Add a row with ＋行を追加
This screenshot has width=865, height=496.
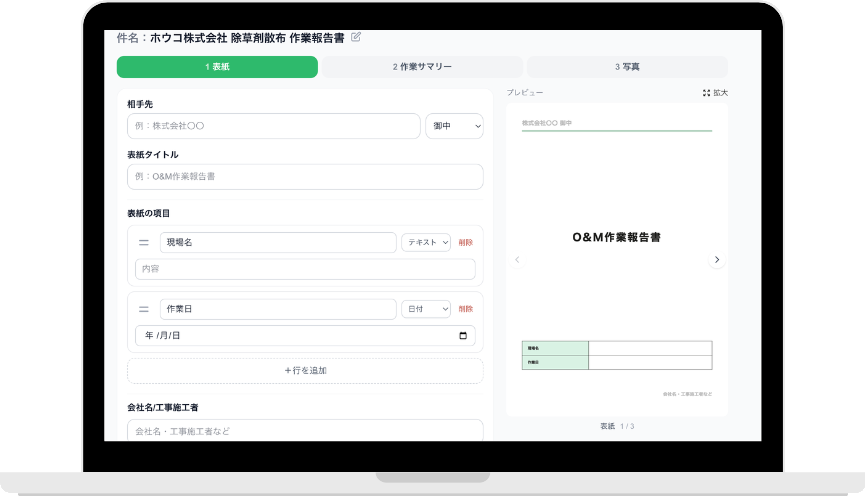305,371
